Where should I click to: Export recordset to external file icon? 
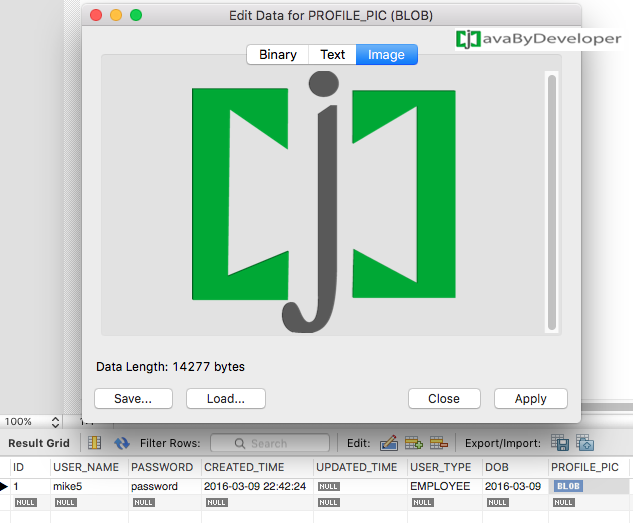click(x=560, y=443)
